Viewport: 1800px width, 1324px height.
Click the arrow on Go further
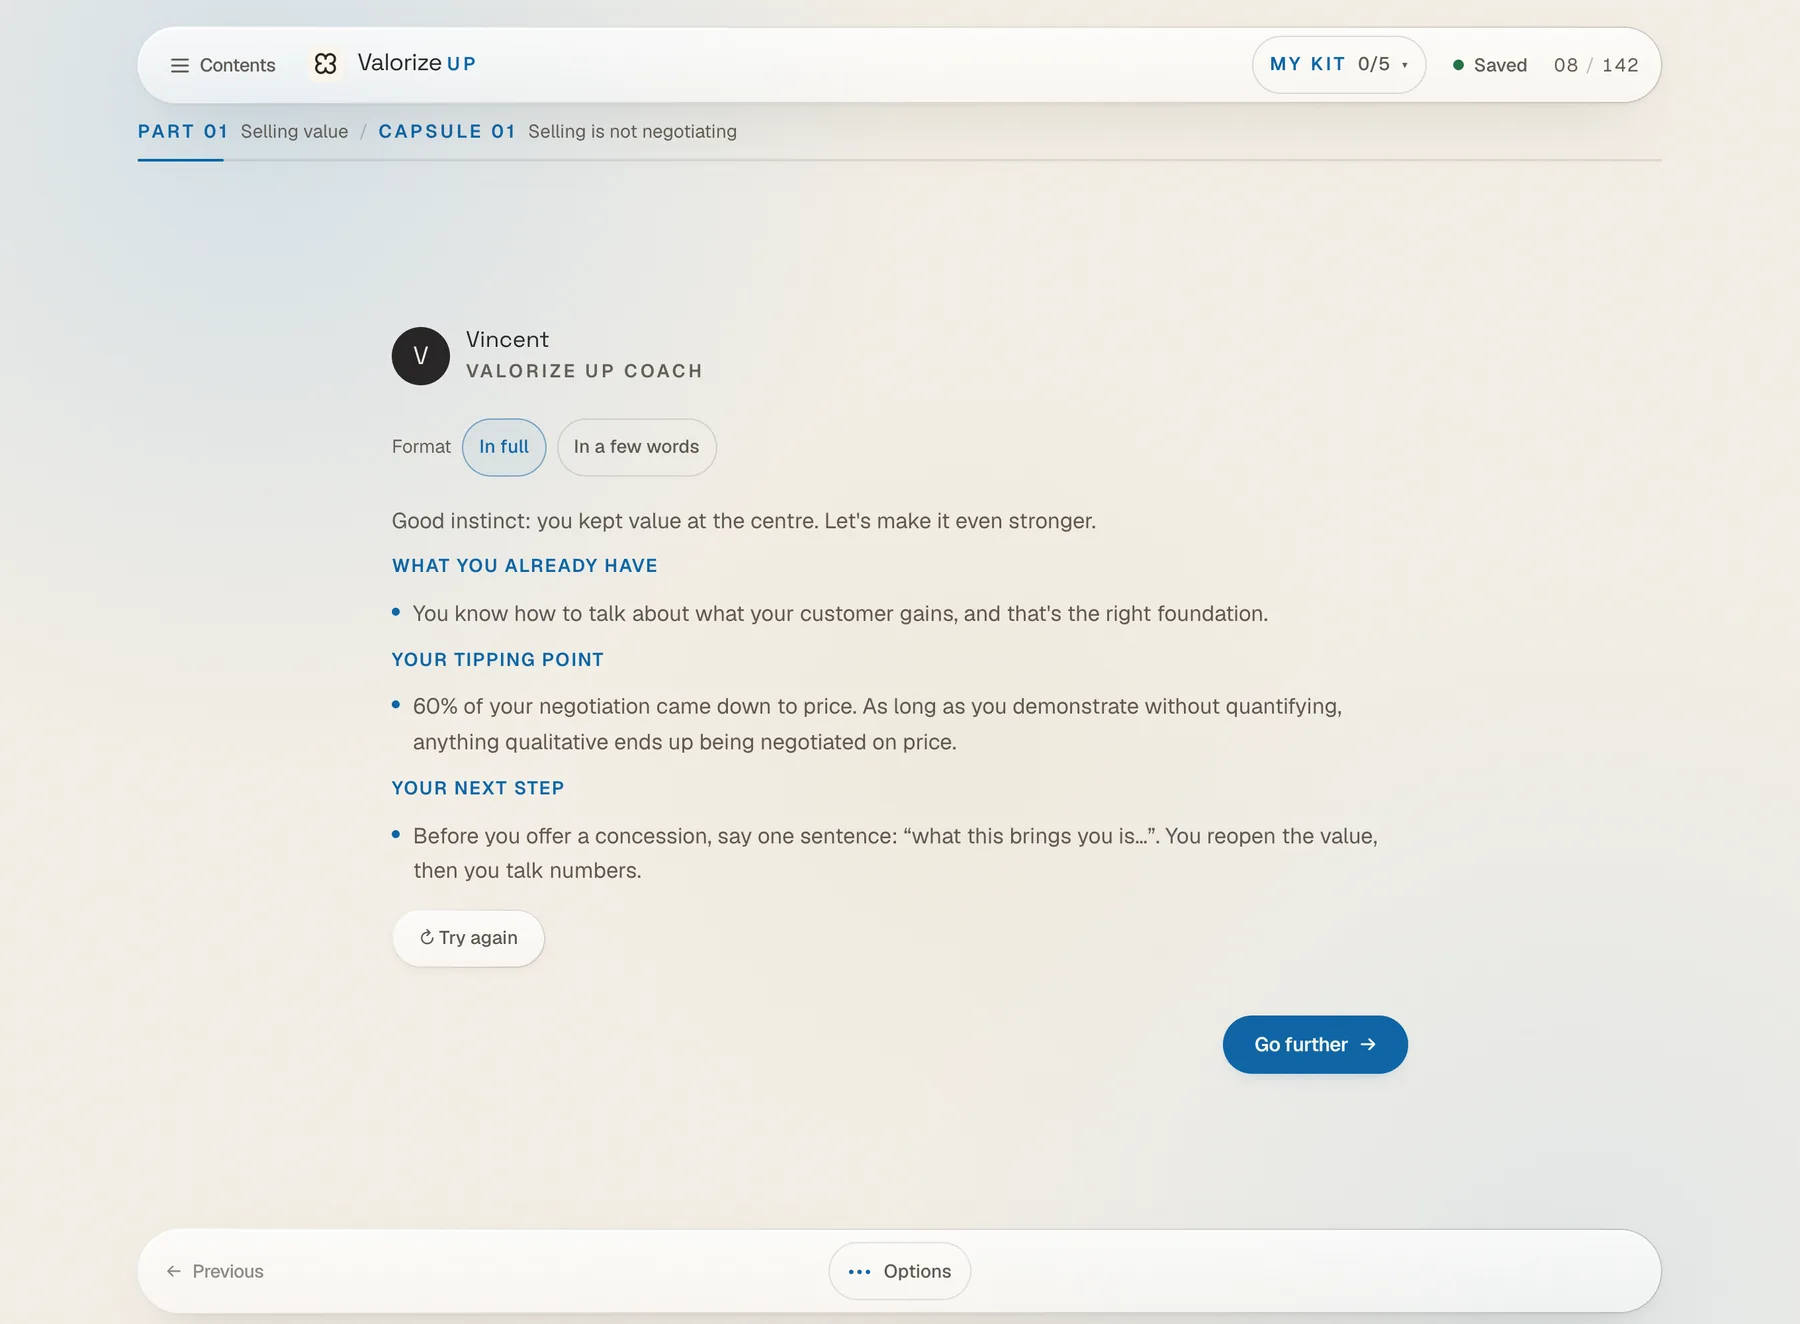(1368, 1044)
